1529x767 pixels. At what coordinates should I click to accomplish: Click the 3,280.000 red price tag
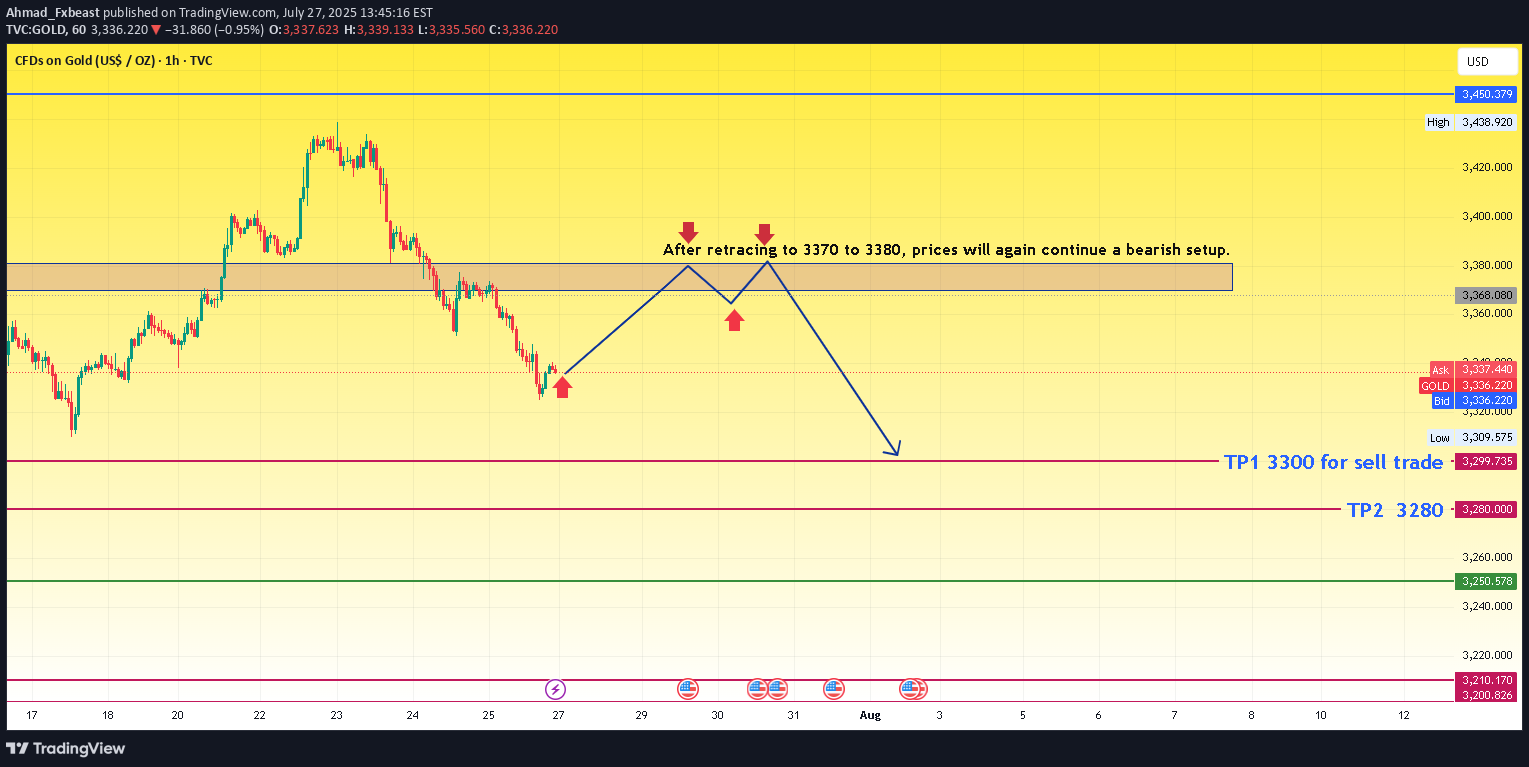click(1488, 509)
